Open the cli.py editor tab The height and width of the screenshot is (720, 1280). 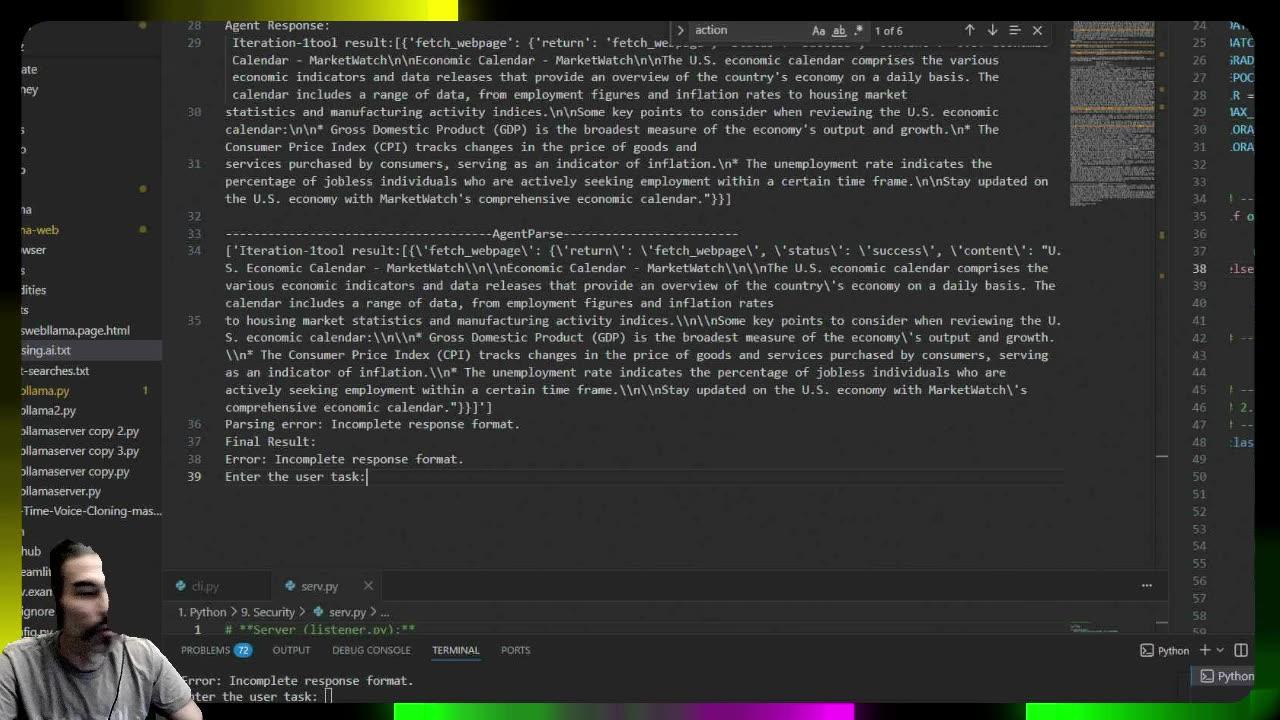205,586
